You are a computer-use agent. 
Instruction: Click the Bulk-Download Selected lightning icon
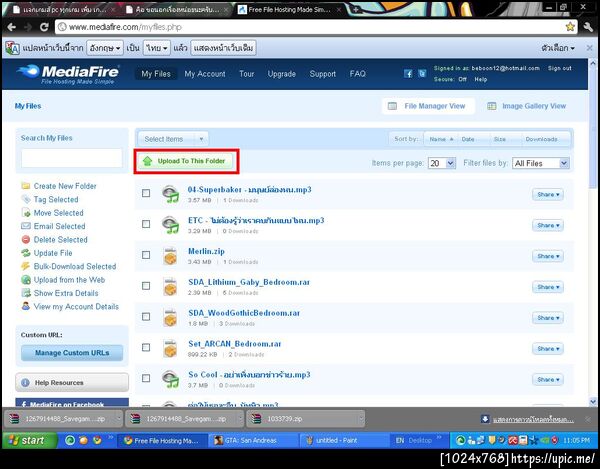click(26, 266)
